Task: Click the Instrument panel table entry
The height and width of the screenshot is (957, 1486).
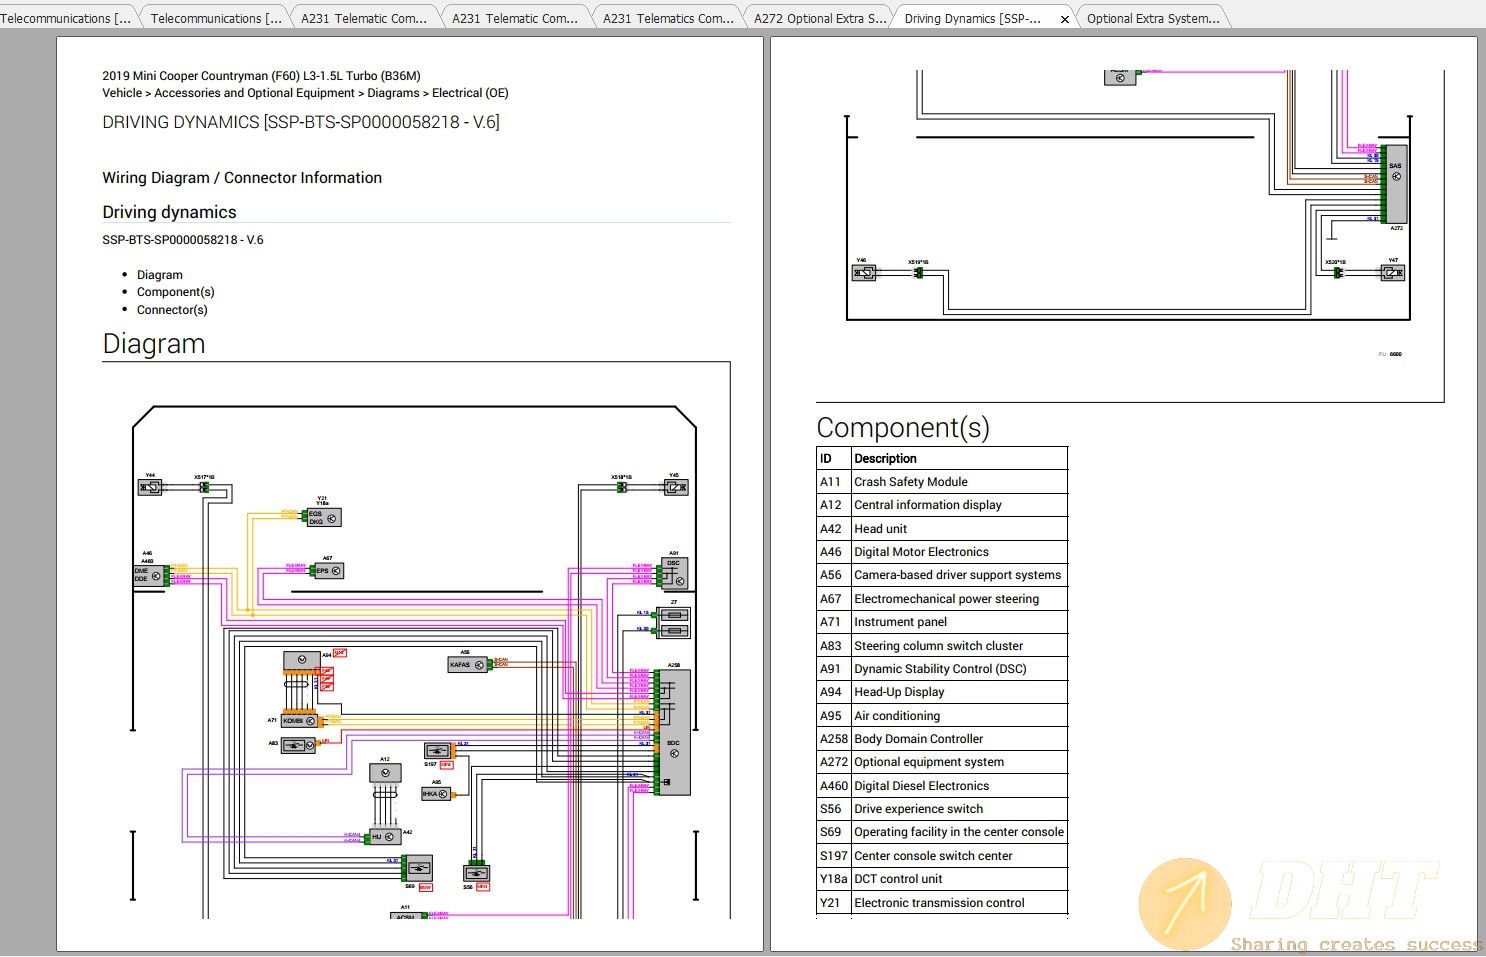Action: click(942, 622)
